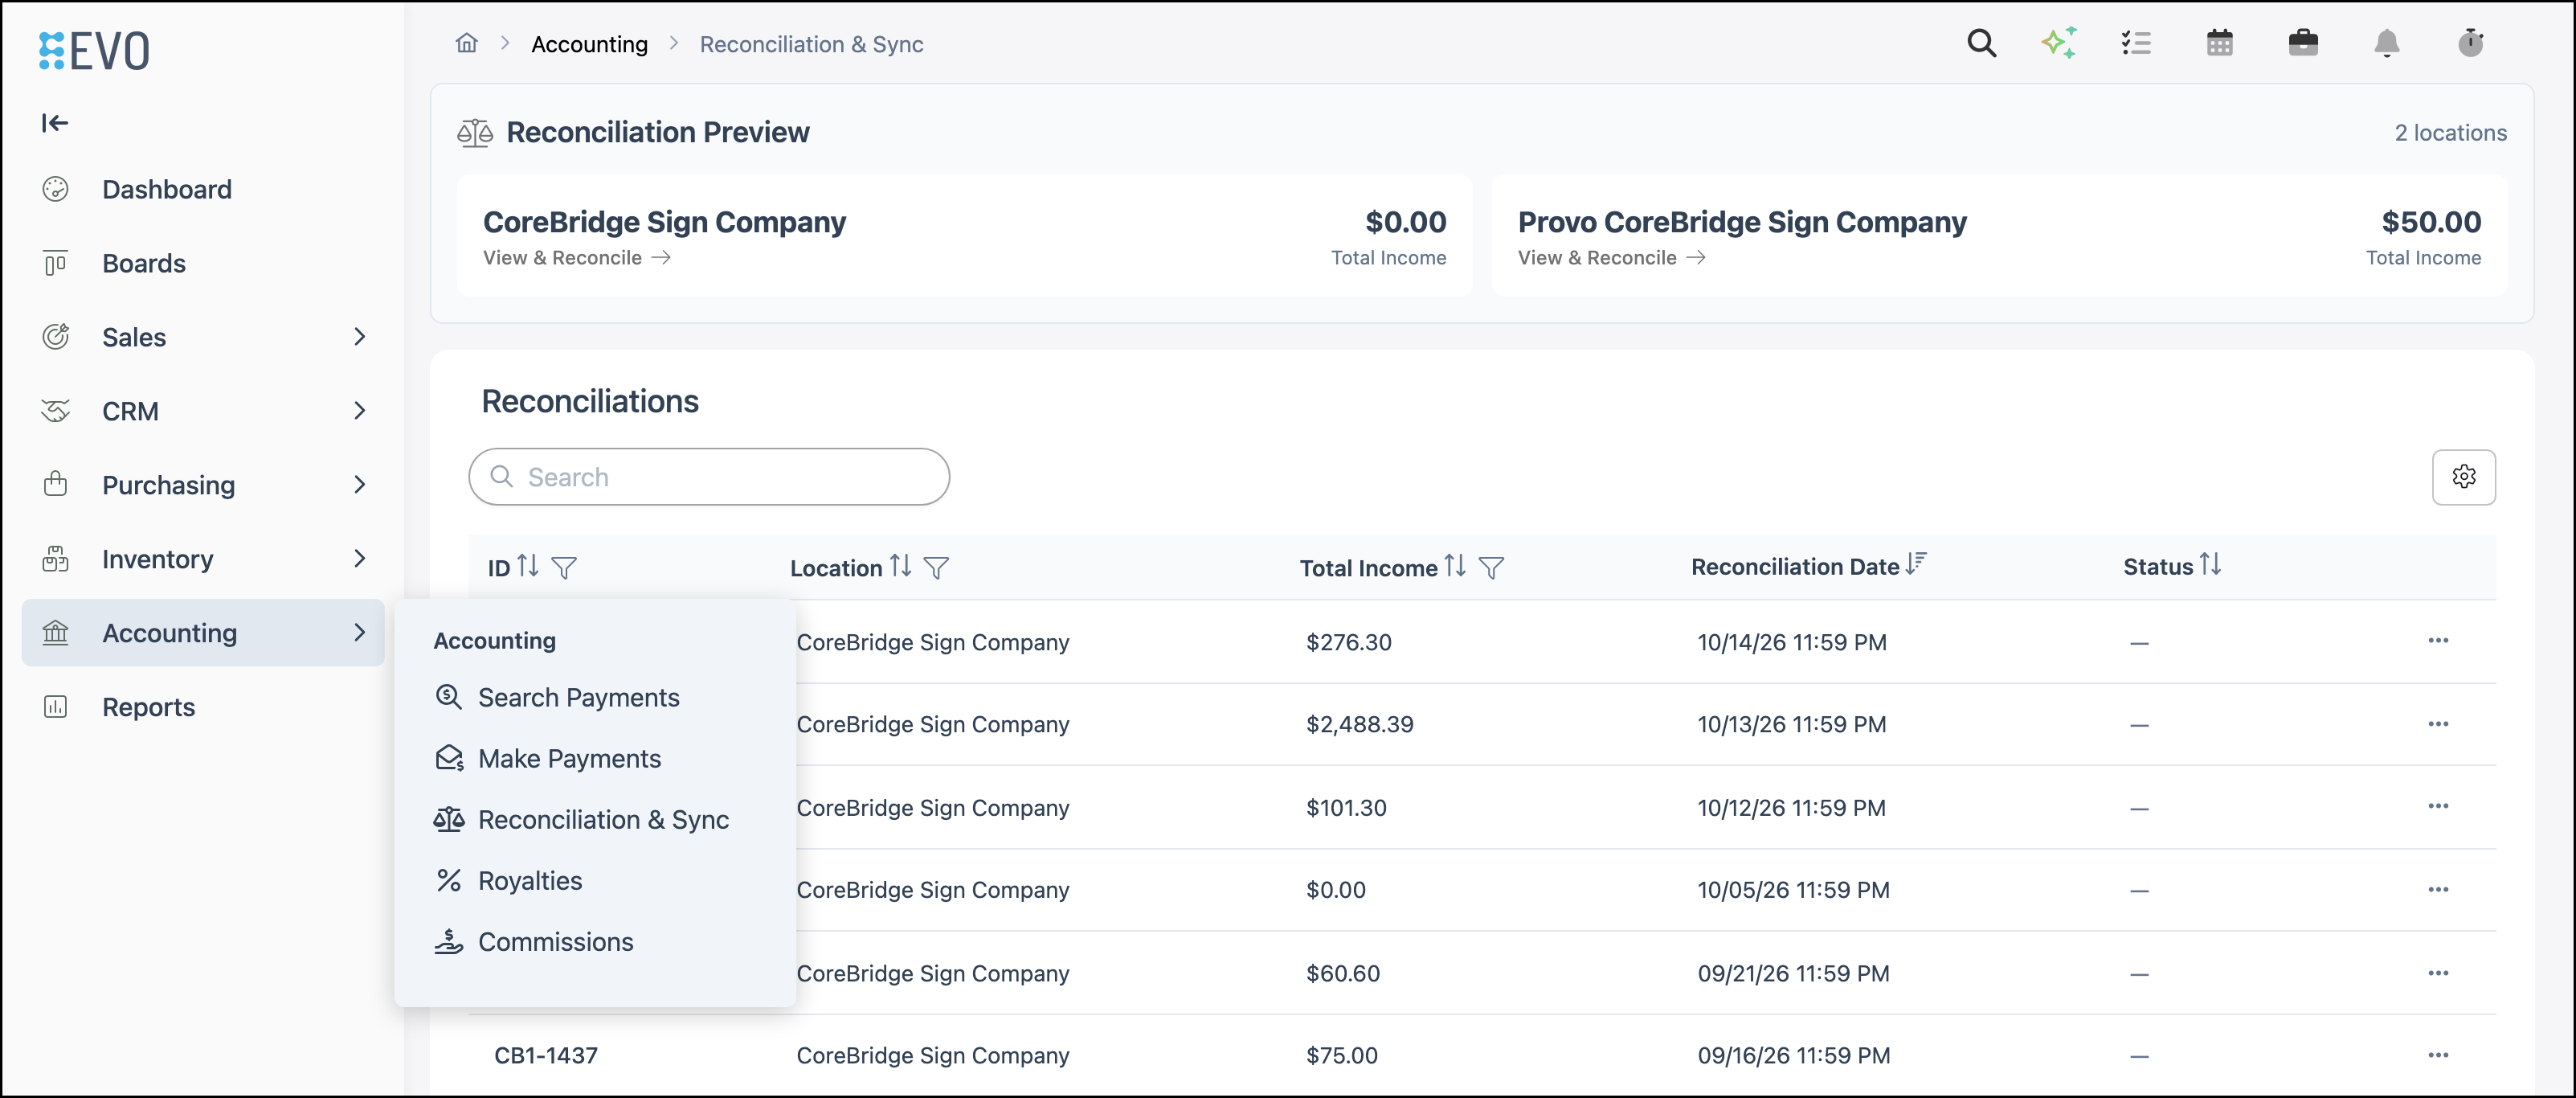2576x1098 pixels.
Task: Click the EVO logo
Action: coord(94,51)
